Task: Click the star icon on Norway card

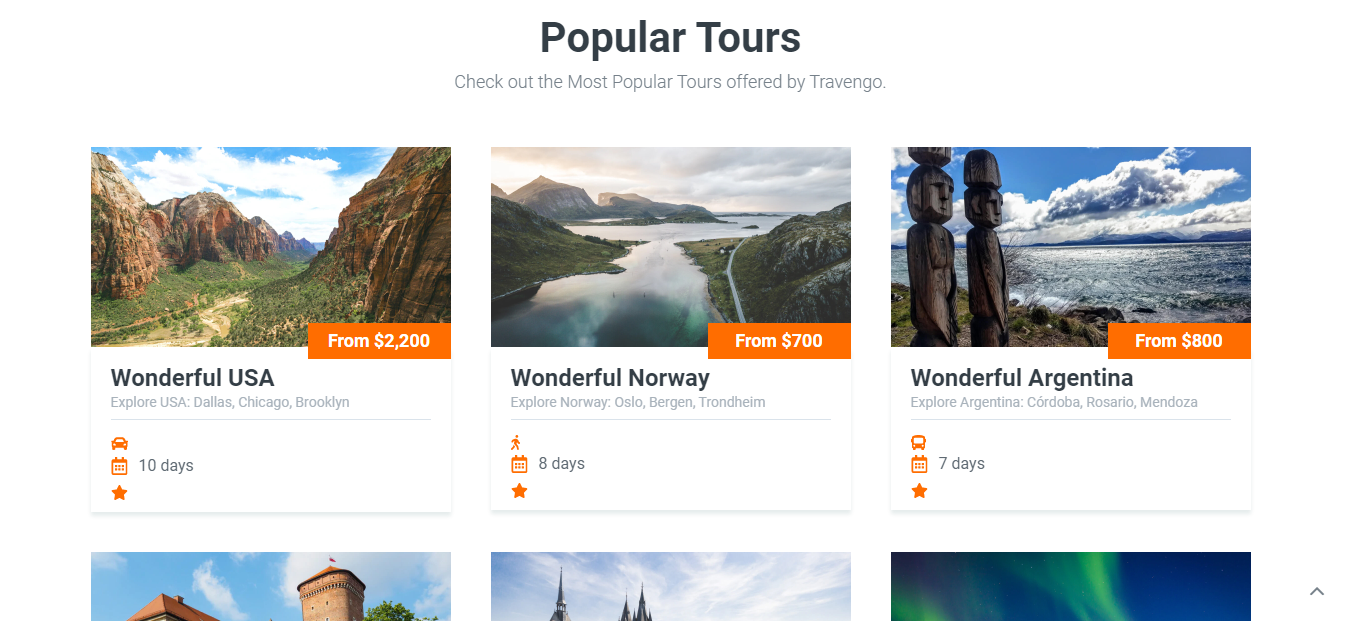Action: (519, 491)
